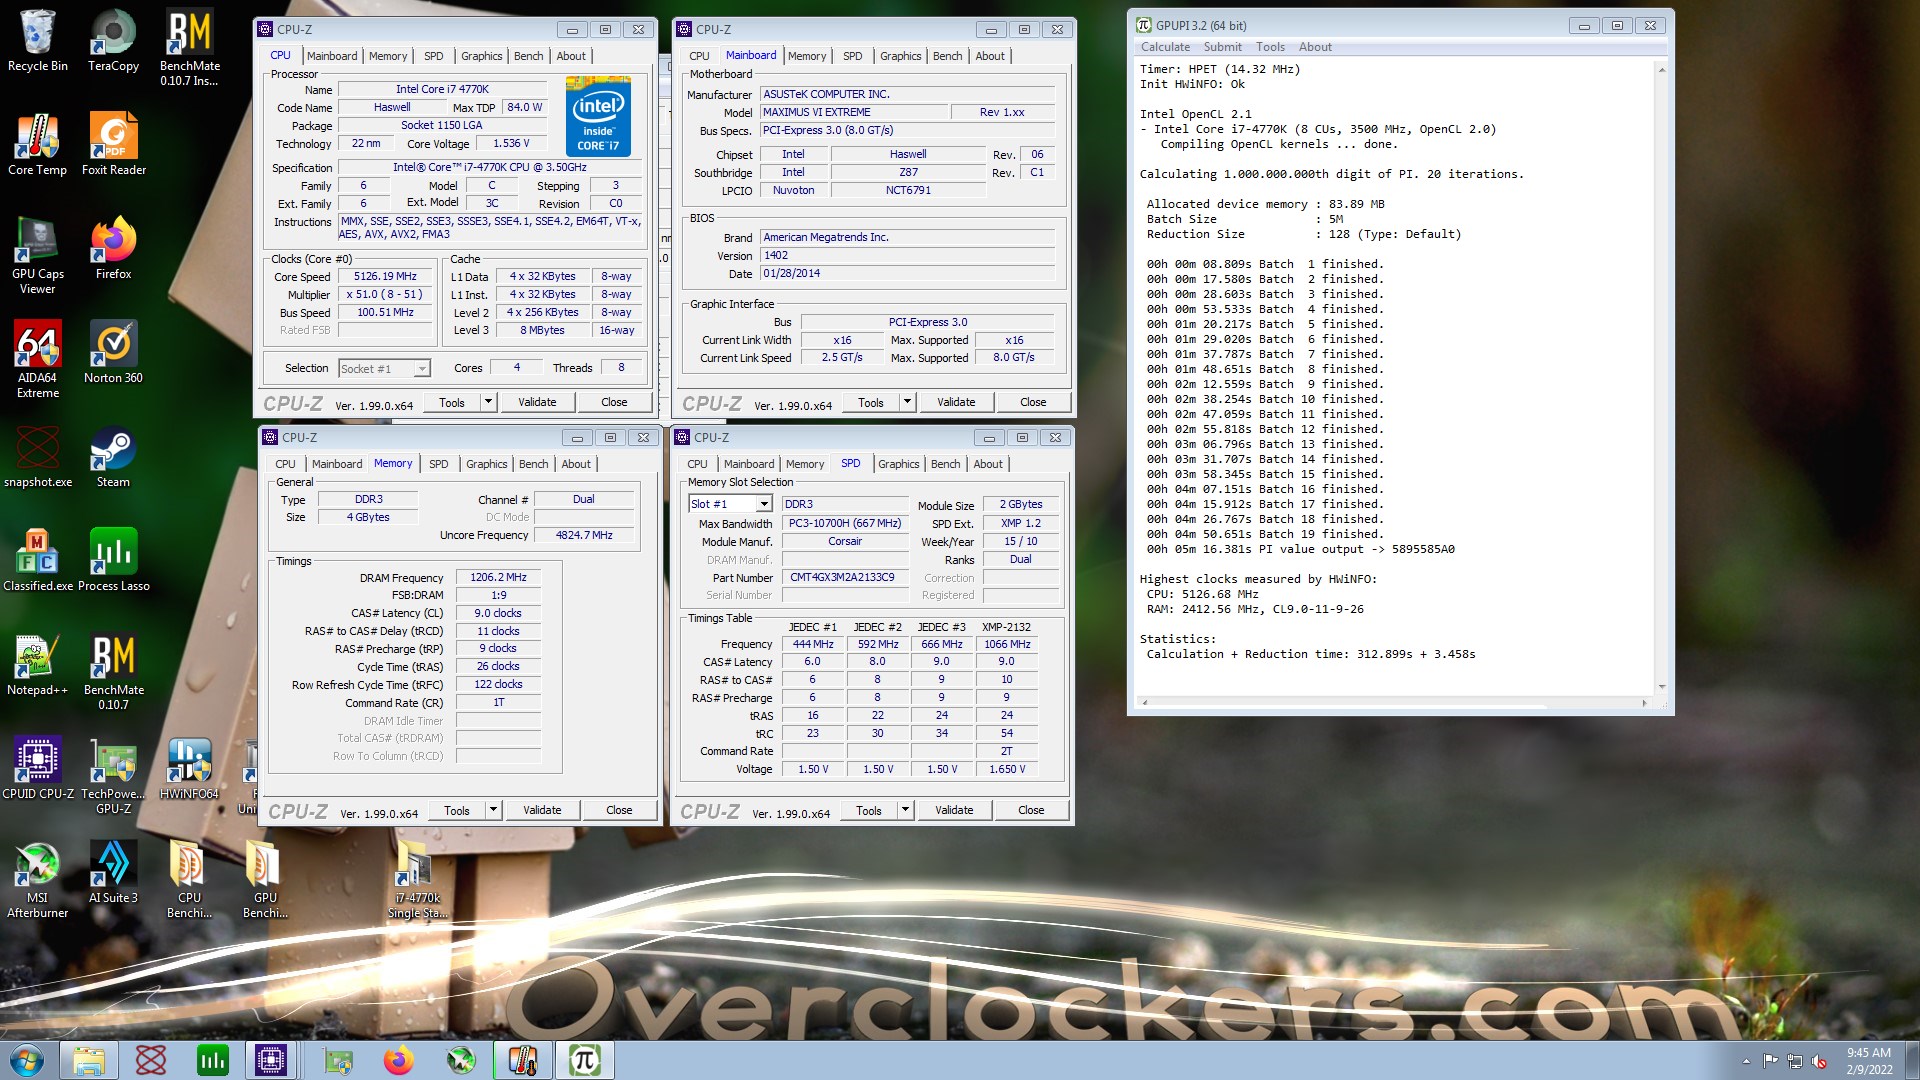Launch the Foxit Reader desktop icon
1920x1080 pixels.
[x=113, y=144]
